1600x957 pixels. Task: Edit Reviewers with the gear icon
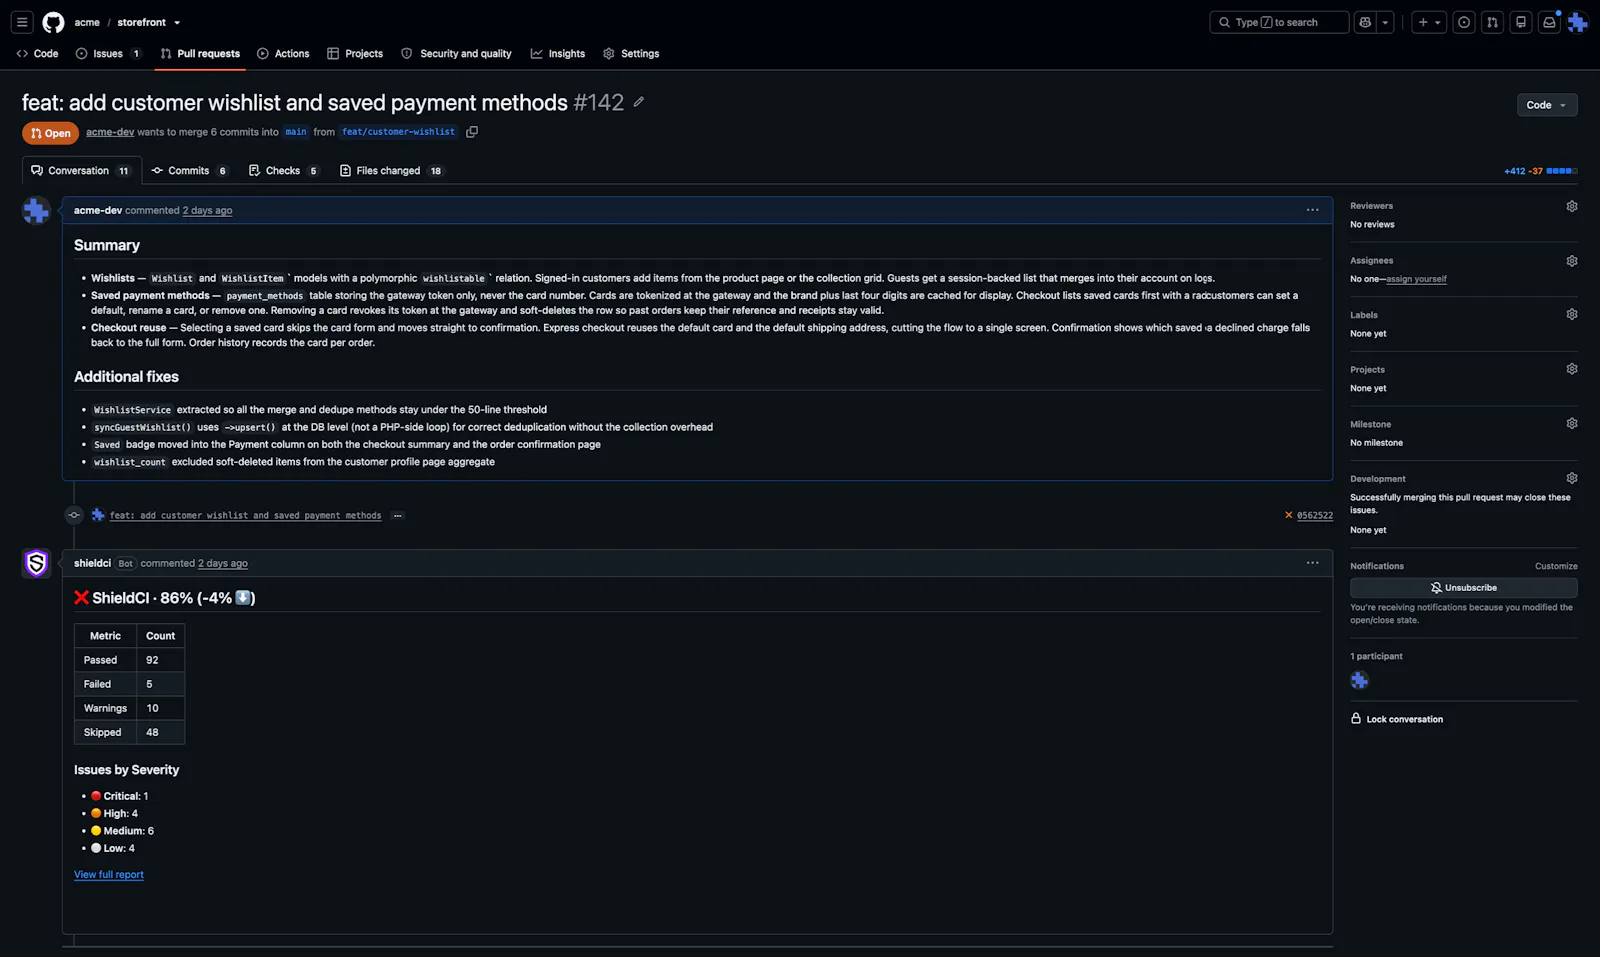[x=1572, y=206]
